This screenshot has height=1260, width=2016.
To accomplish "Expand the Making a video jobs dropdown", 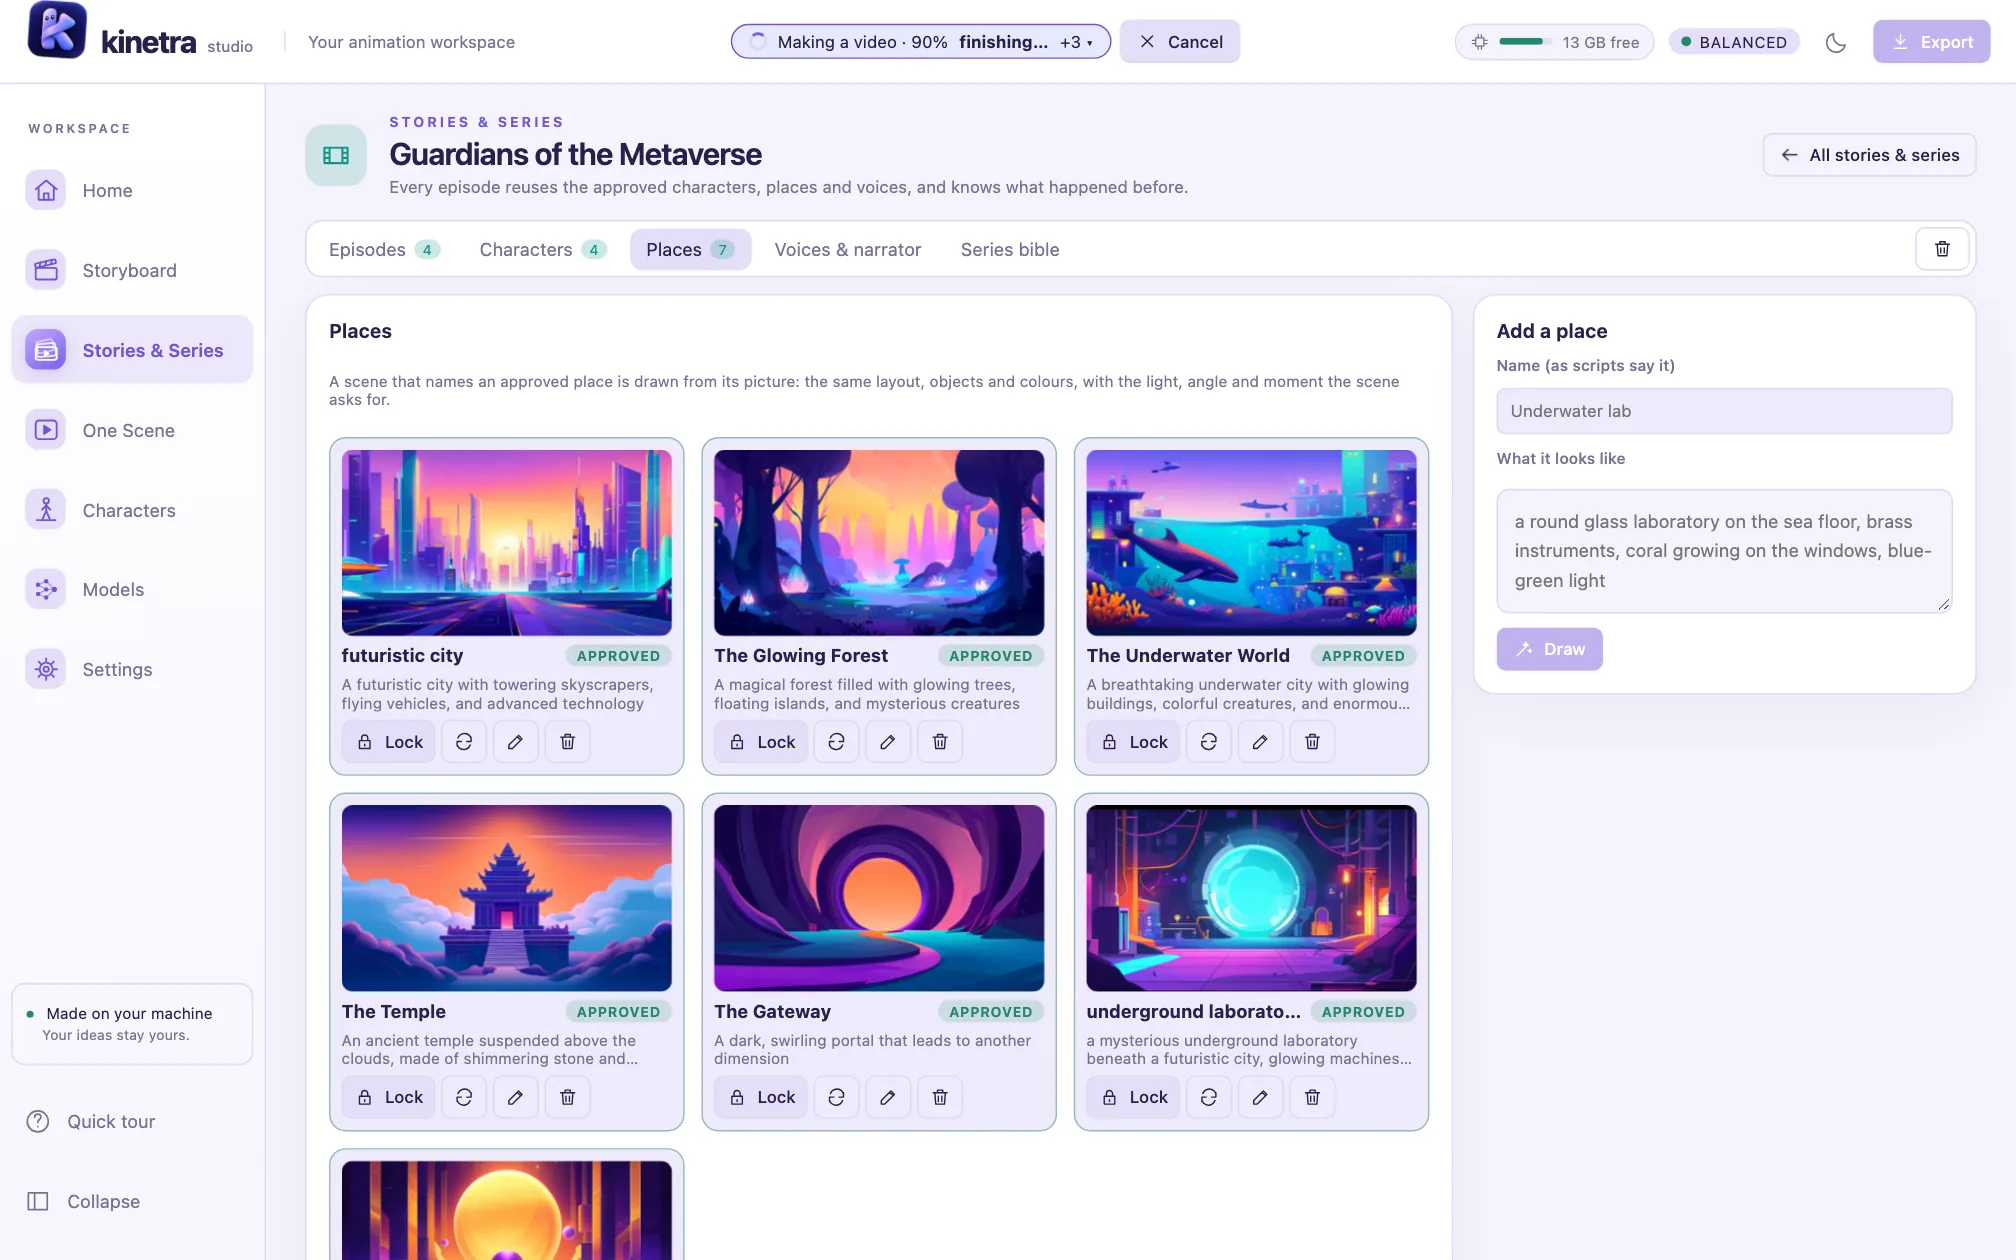I will pyautogui.click(x=921, y=42).
